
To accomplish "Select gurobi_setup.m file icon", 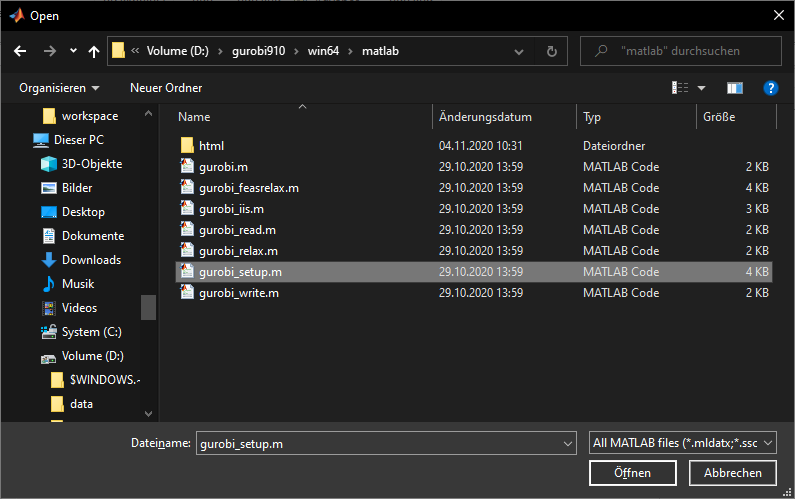I will click(x=187, y=271).
